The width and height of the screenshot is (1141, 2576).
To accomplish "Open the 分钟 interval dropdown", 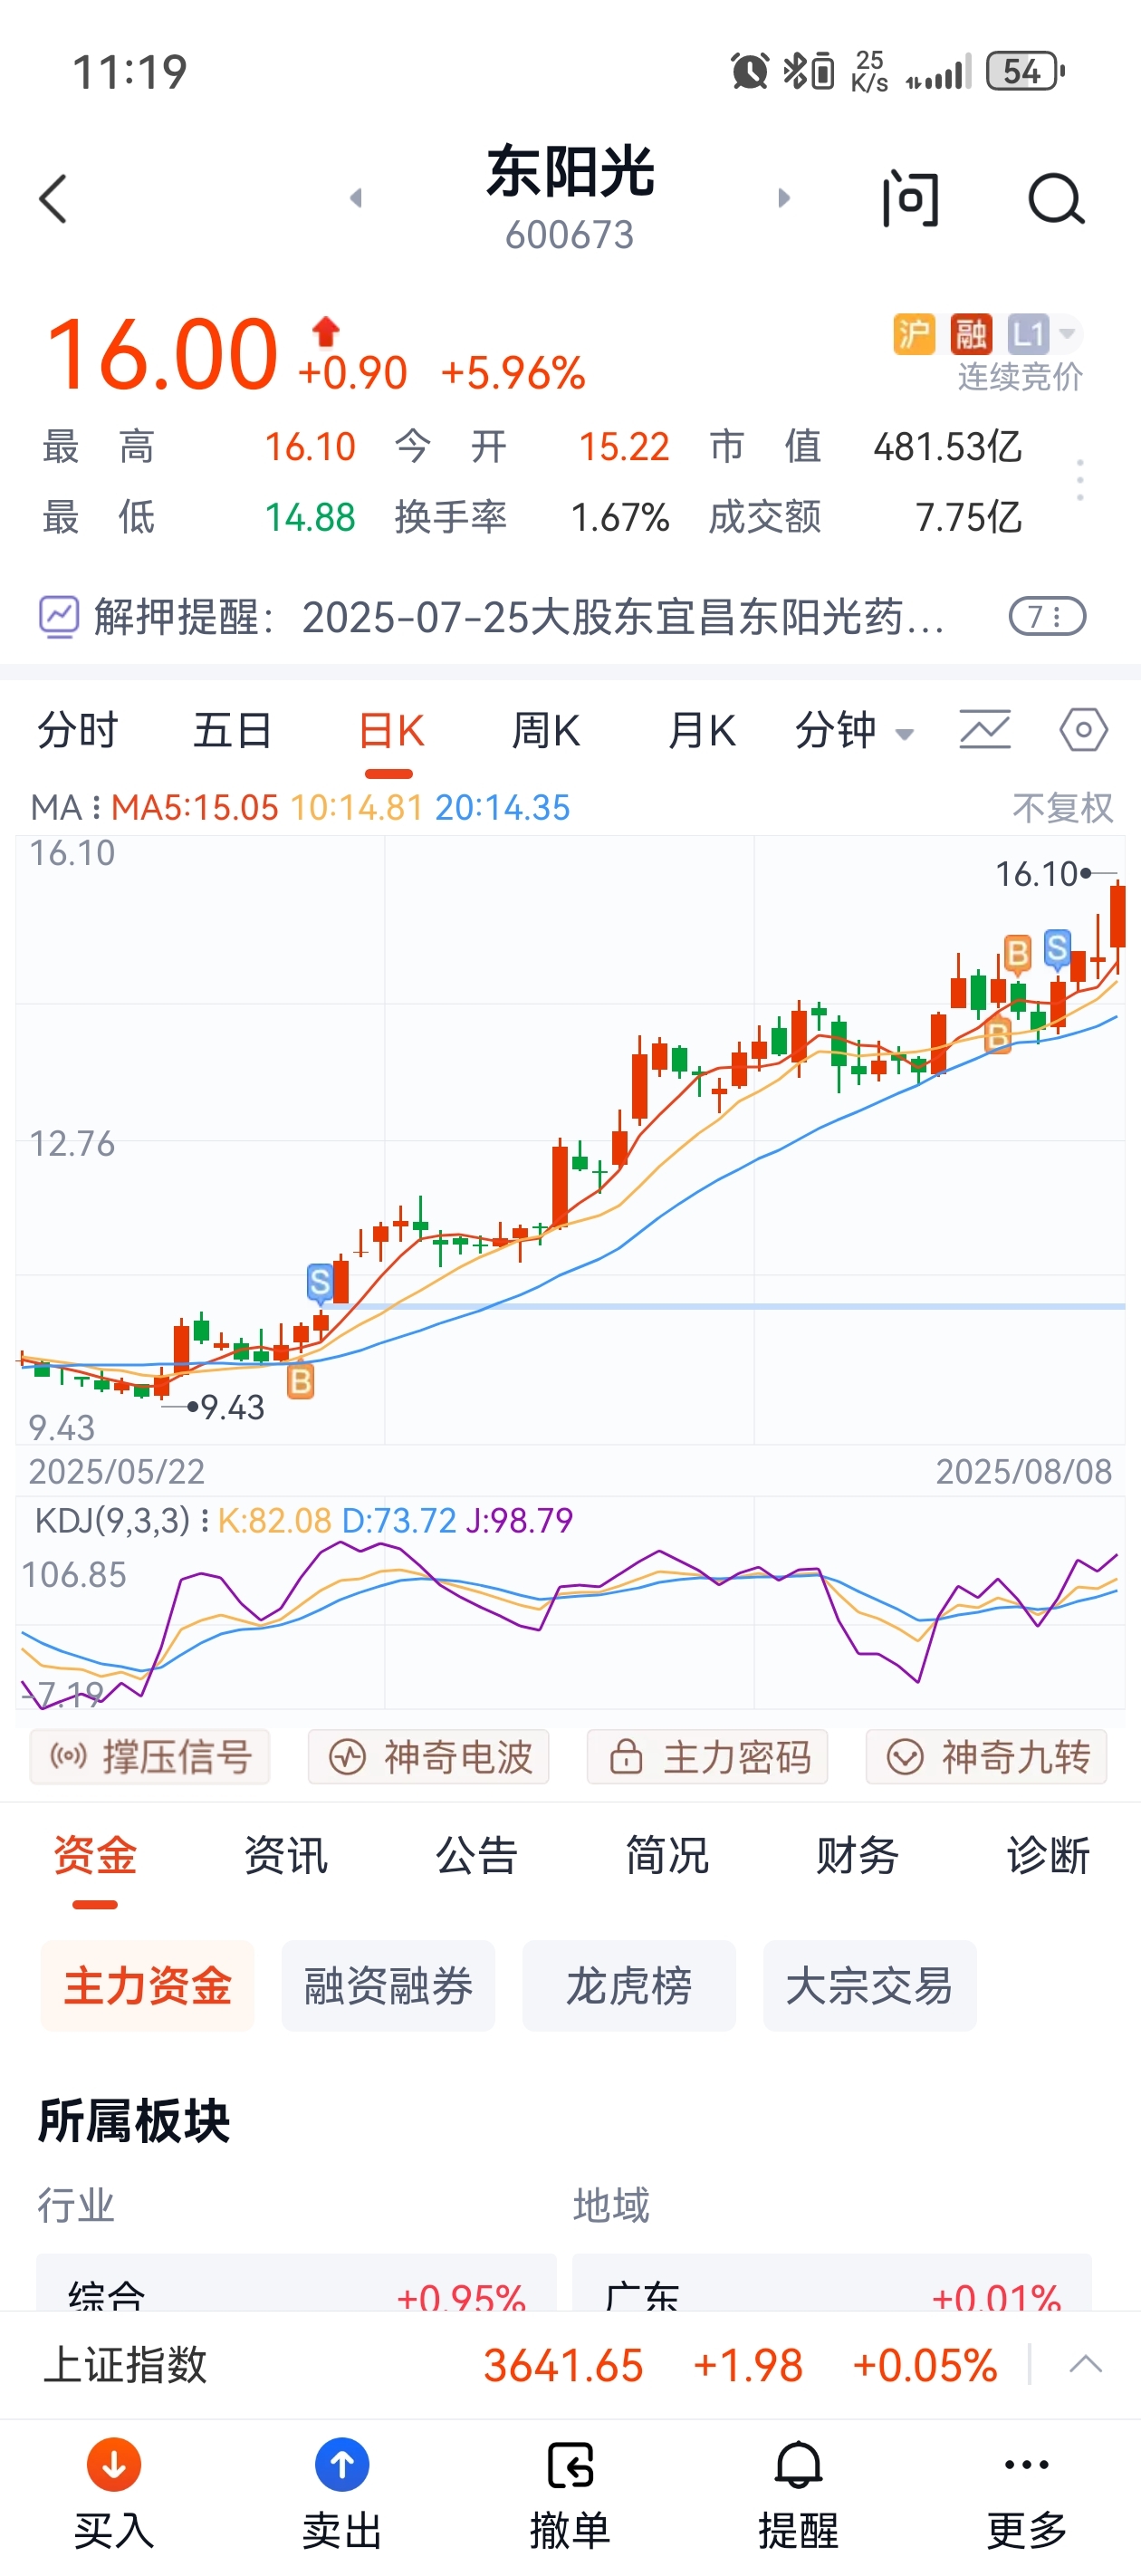I will tap(855, 731).
